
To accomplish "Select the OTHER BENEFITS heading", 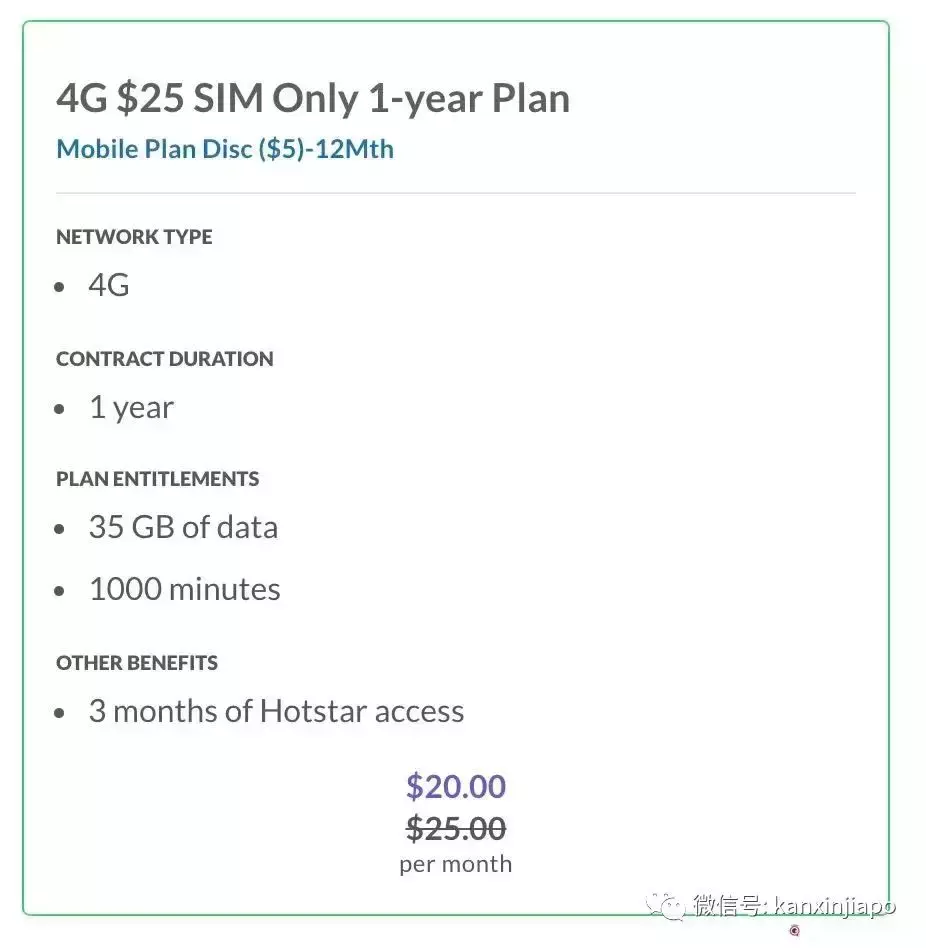I will point(137,663).
